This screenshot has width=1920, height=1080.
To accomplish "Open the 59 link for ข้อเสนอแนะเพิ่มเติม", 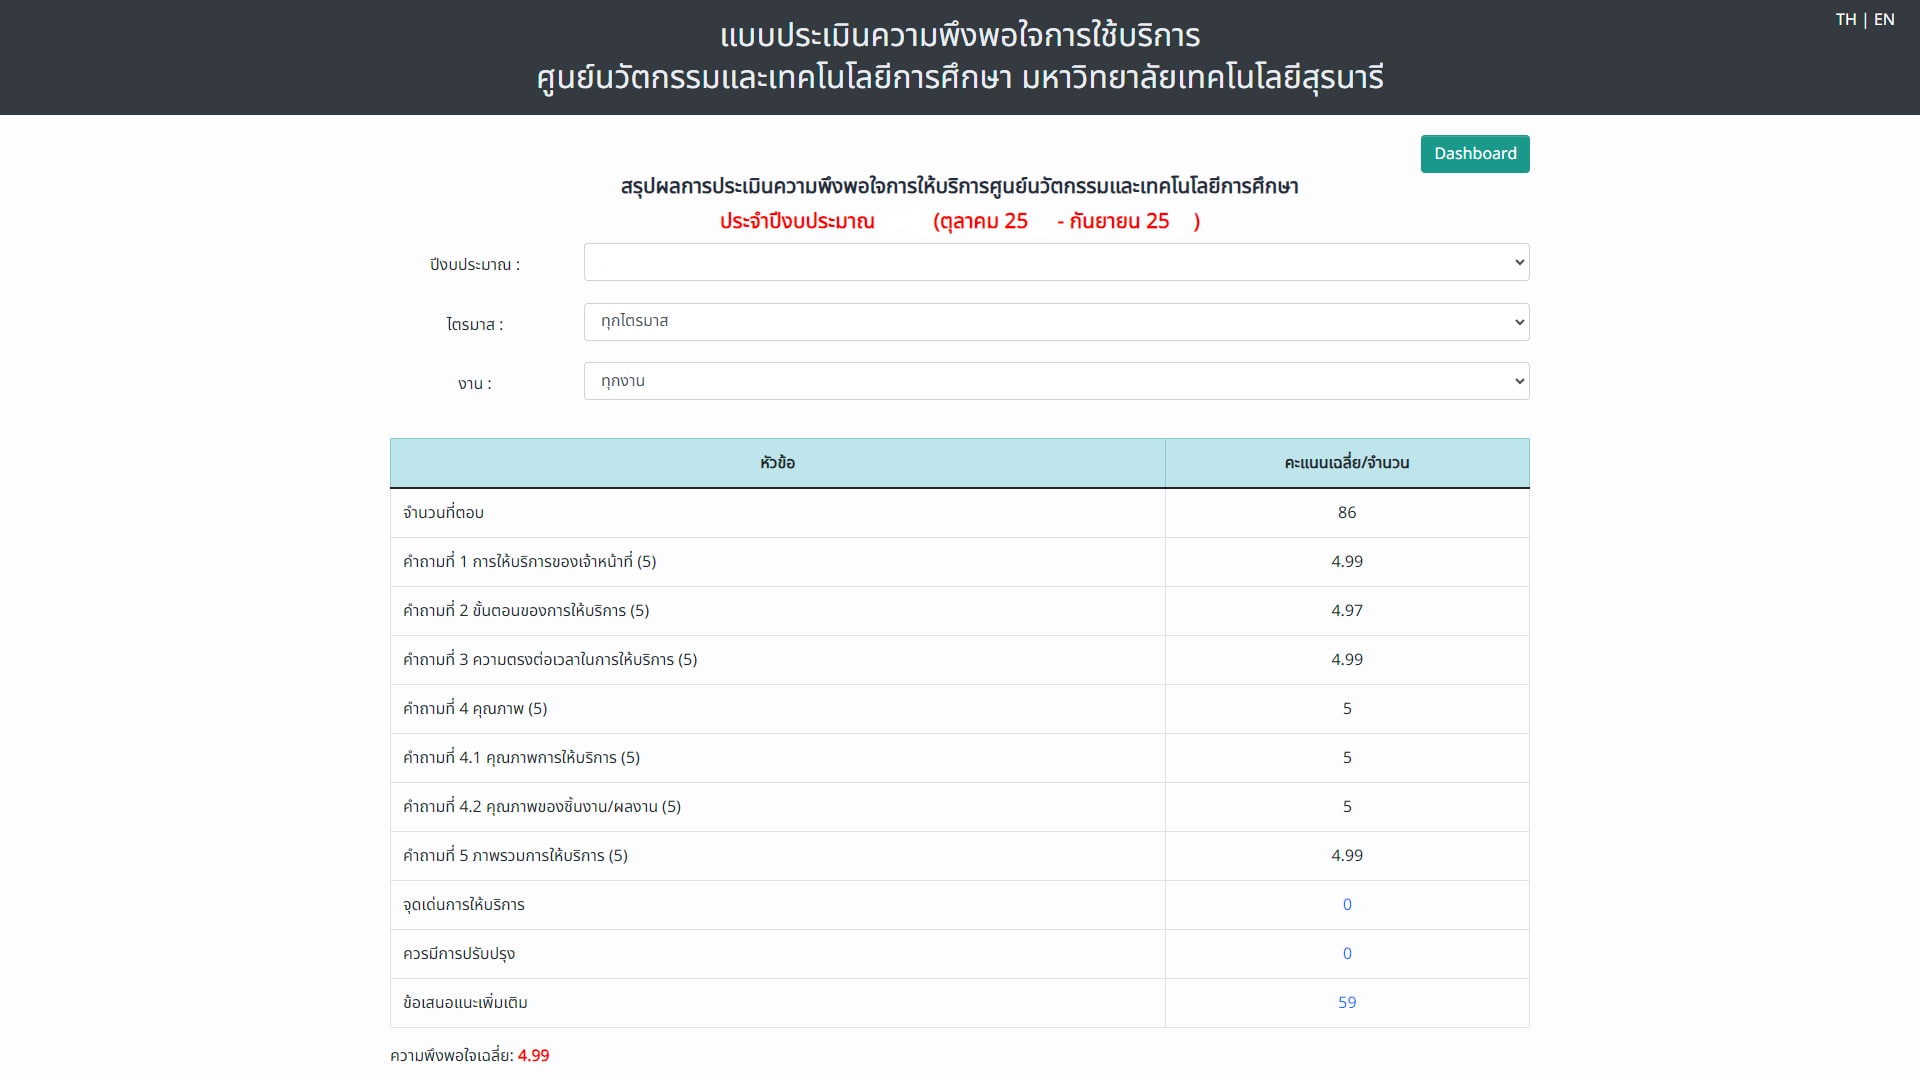I will click(x=1347, y=1003).
